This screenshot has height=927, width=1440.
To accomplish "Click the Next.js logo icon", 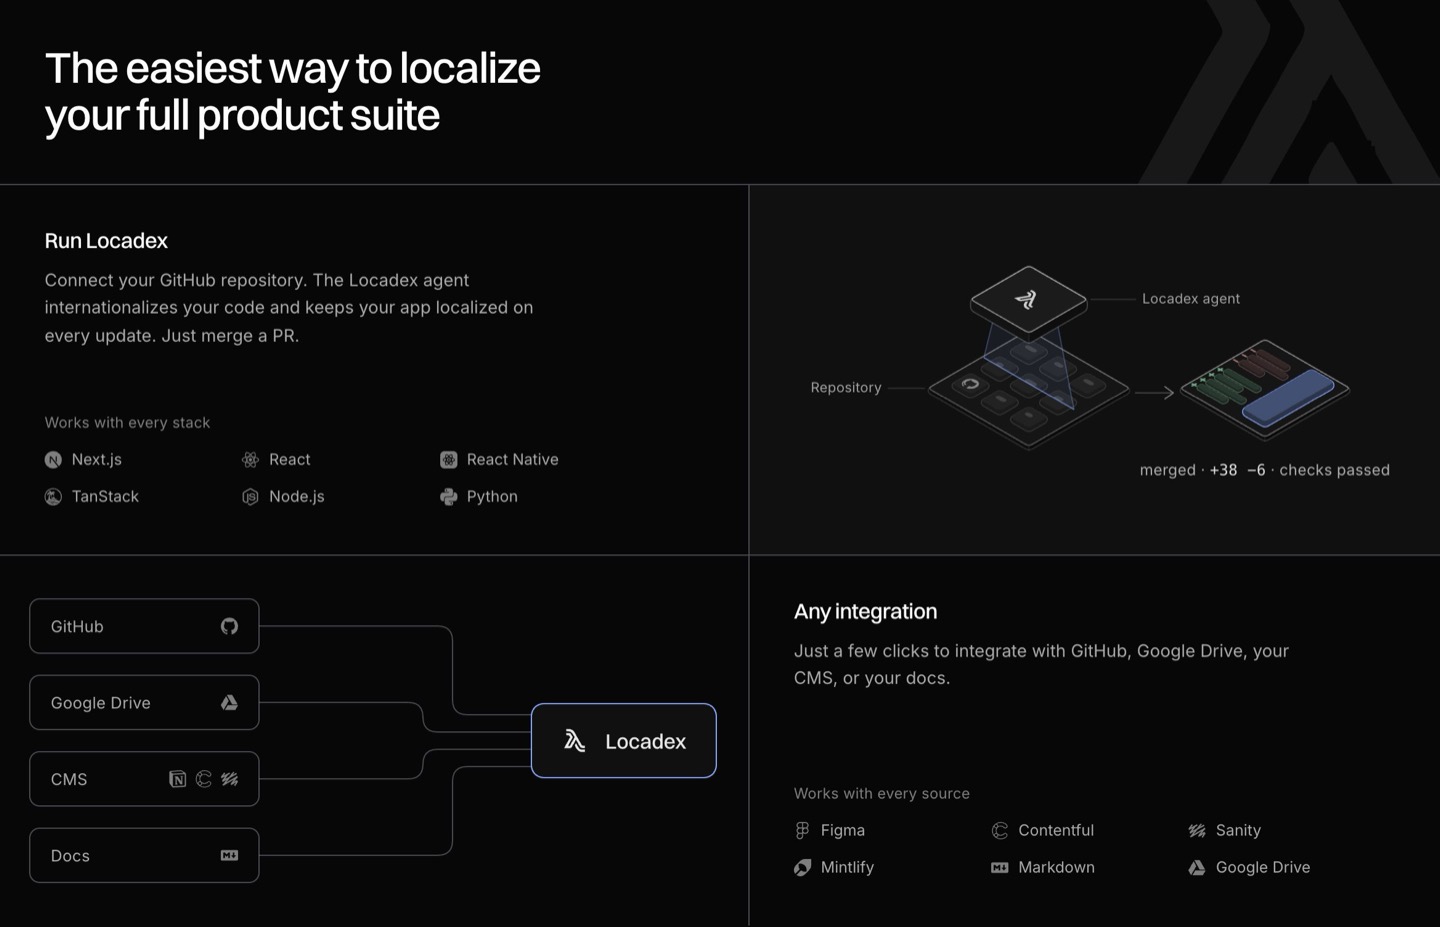I will click(x=53, y=460).
